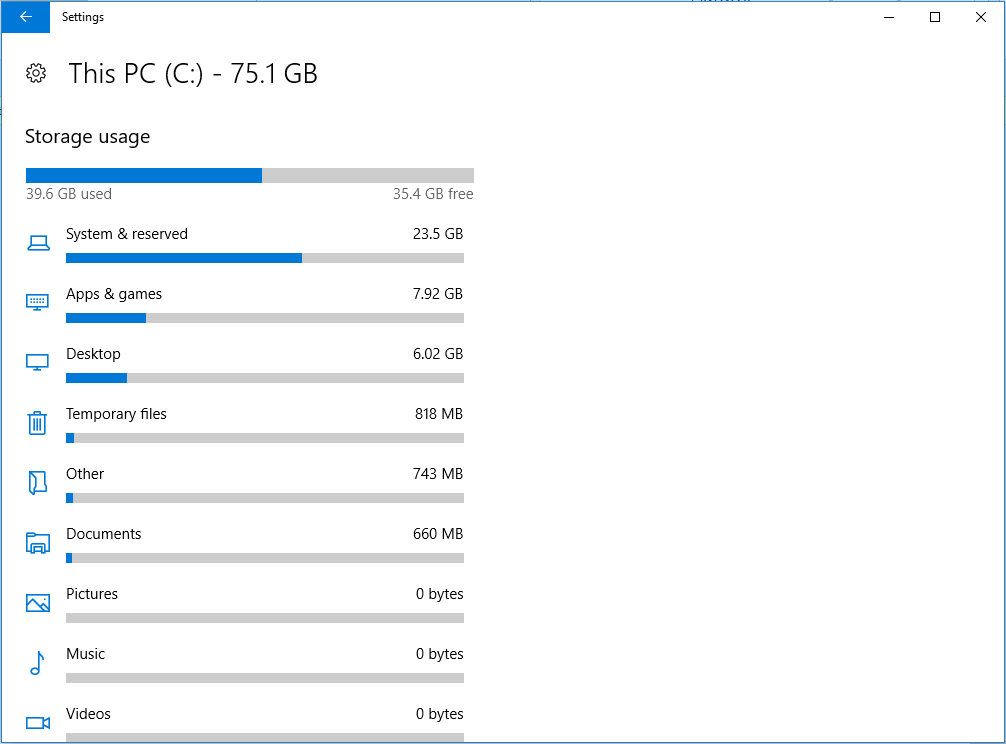Screen dimensions: 1006x744
Task: Open the System & reserved laptop icon
Action: coord(38,243)
